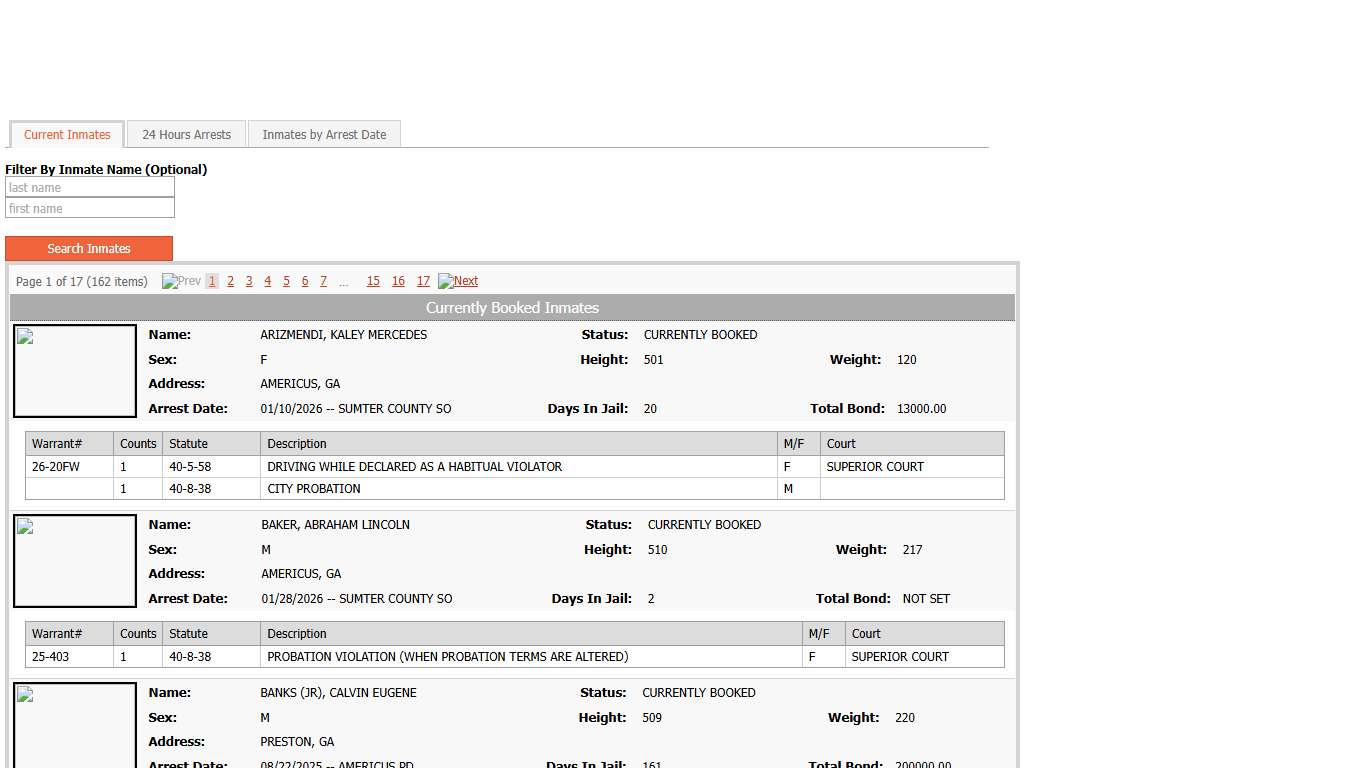
Task: Go to page 3 of results
Action: tap(249, 282)
